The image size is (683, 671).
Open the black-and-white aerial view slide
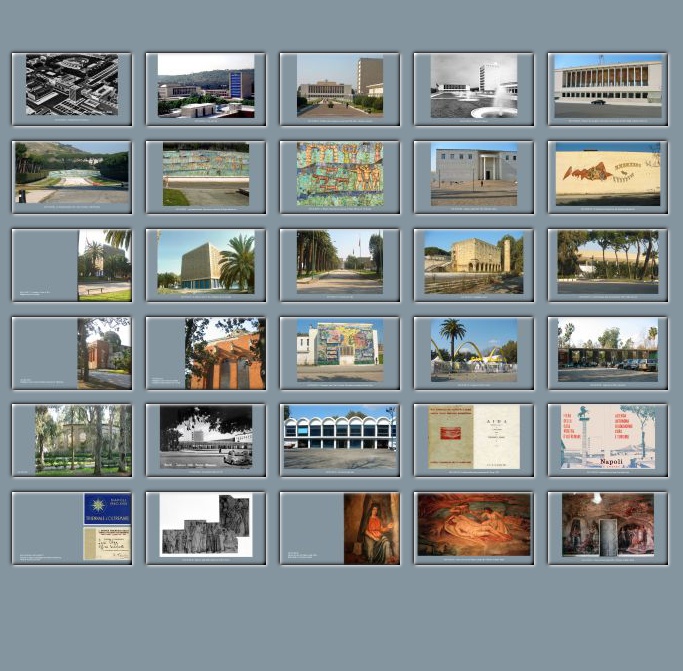[x=72, y=89]
